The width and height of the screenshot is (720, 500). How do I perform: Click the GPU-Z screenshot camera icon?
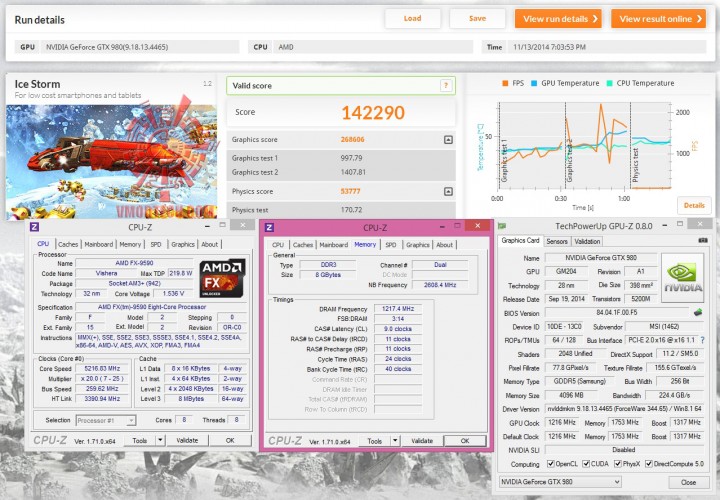pos(703,240)
